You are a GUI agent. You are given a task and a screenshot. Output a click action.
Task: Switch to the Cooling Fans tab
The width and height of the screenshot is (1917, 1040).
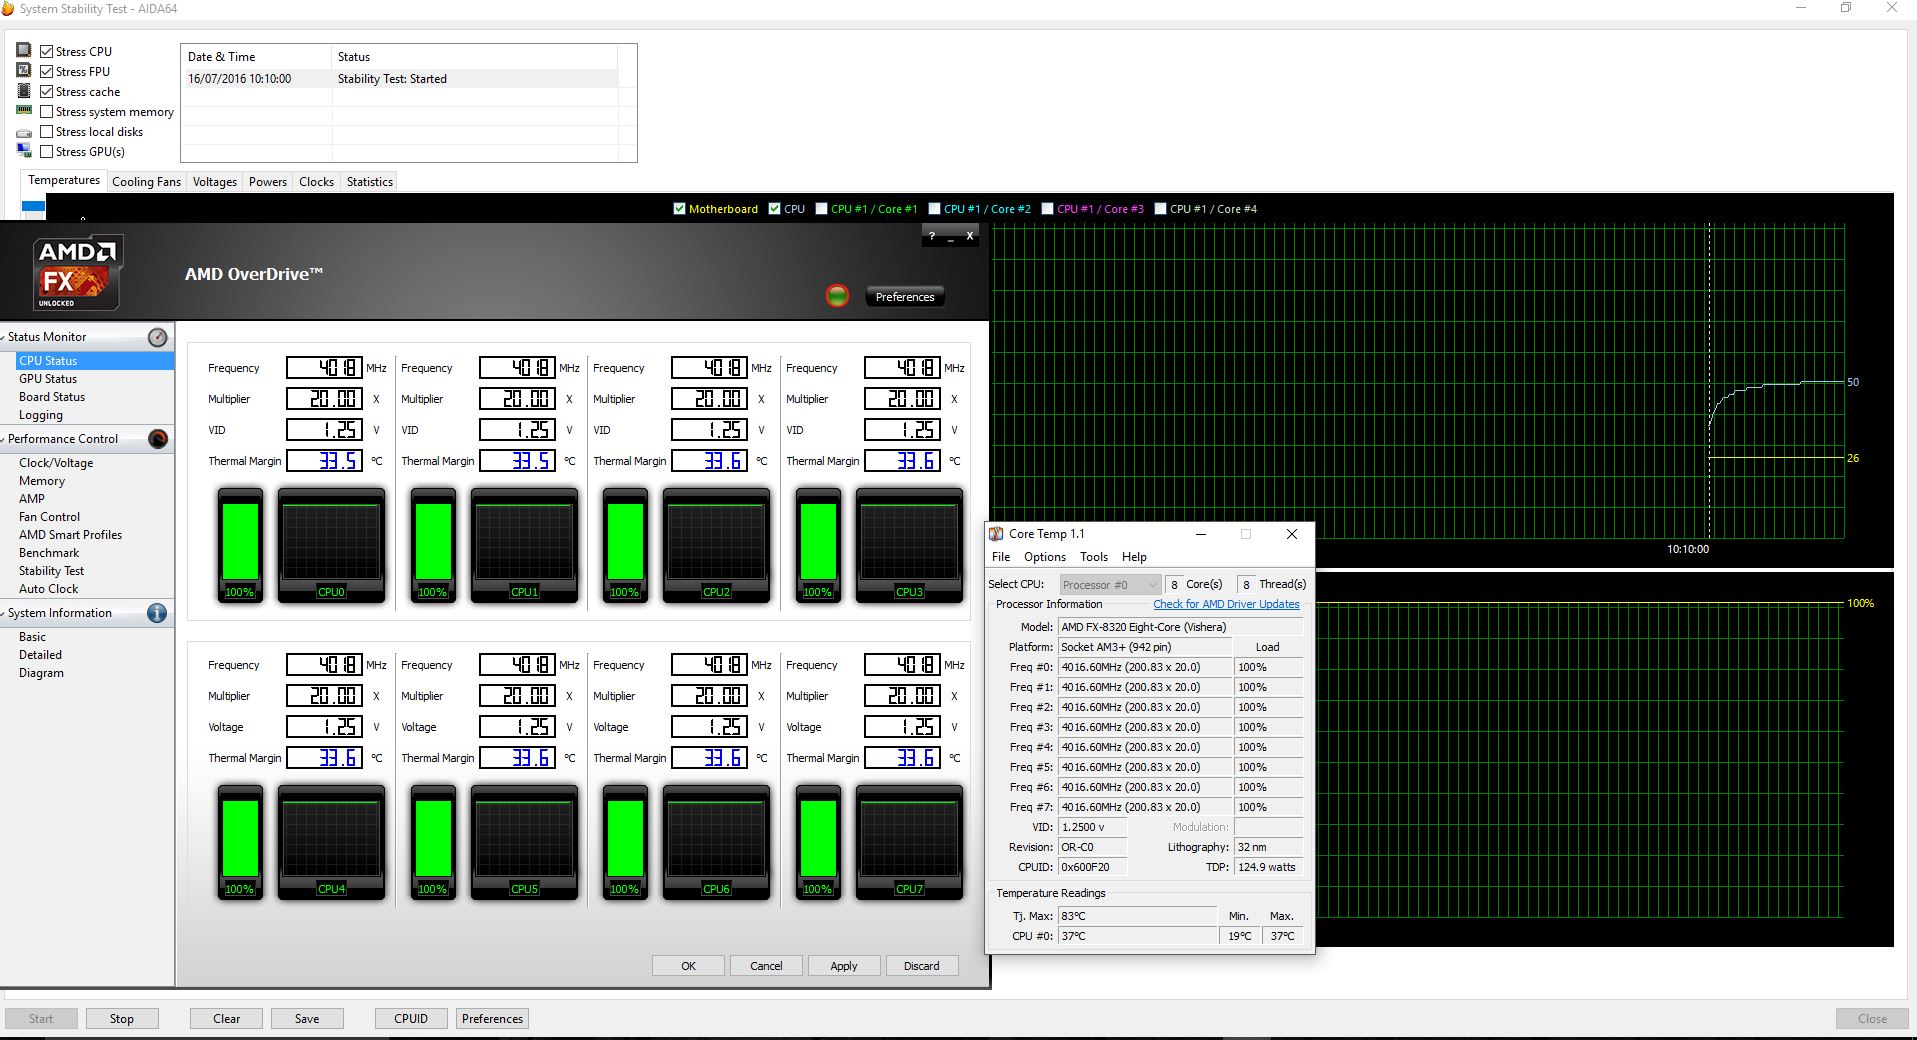point(146,182)
